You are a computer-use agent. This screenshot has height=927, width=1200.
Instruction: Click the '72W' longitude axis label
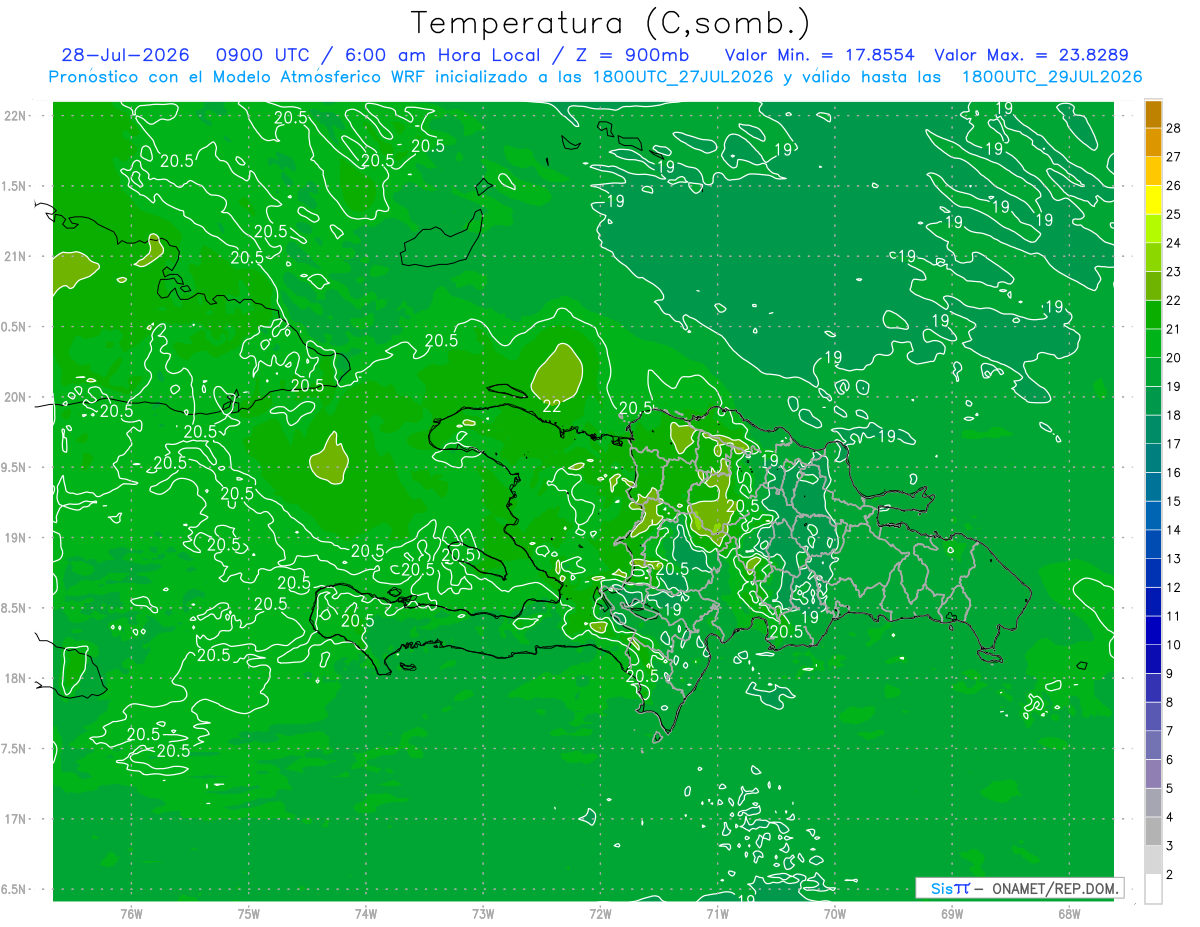[601, 913]
